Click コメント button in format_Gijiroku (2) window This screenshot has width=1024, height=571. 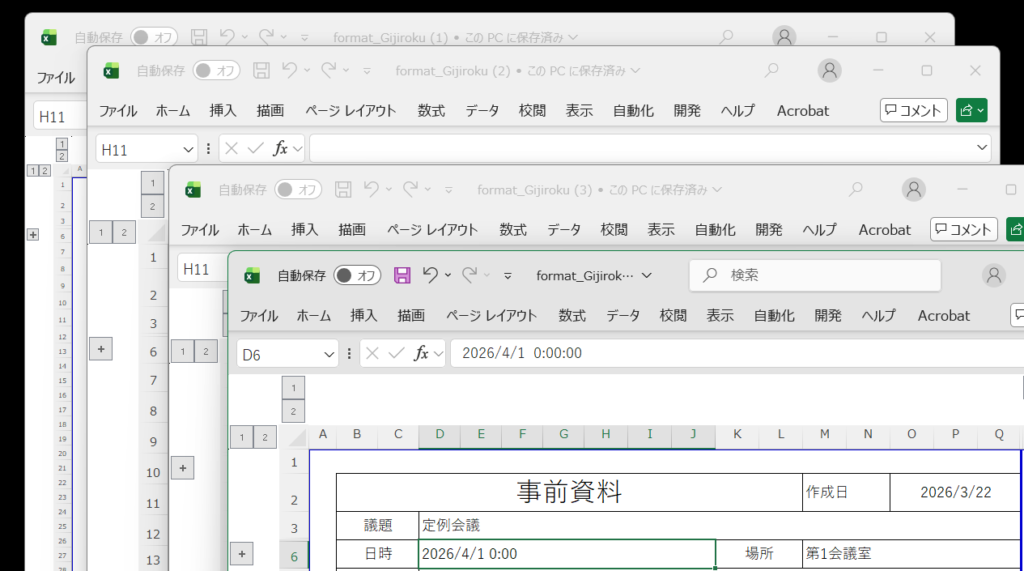tap(914, 110)
